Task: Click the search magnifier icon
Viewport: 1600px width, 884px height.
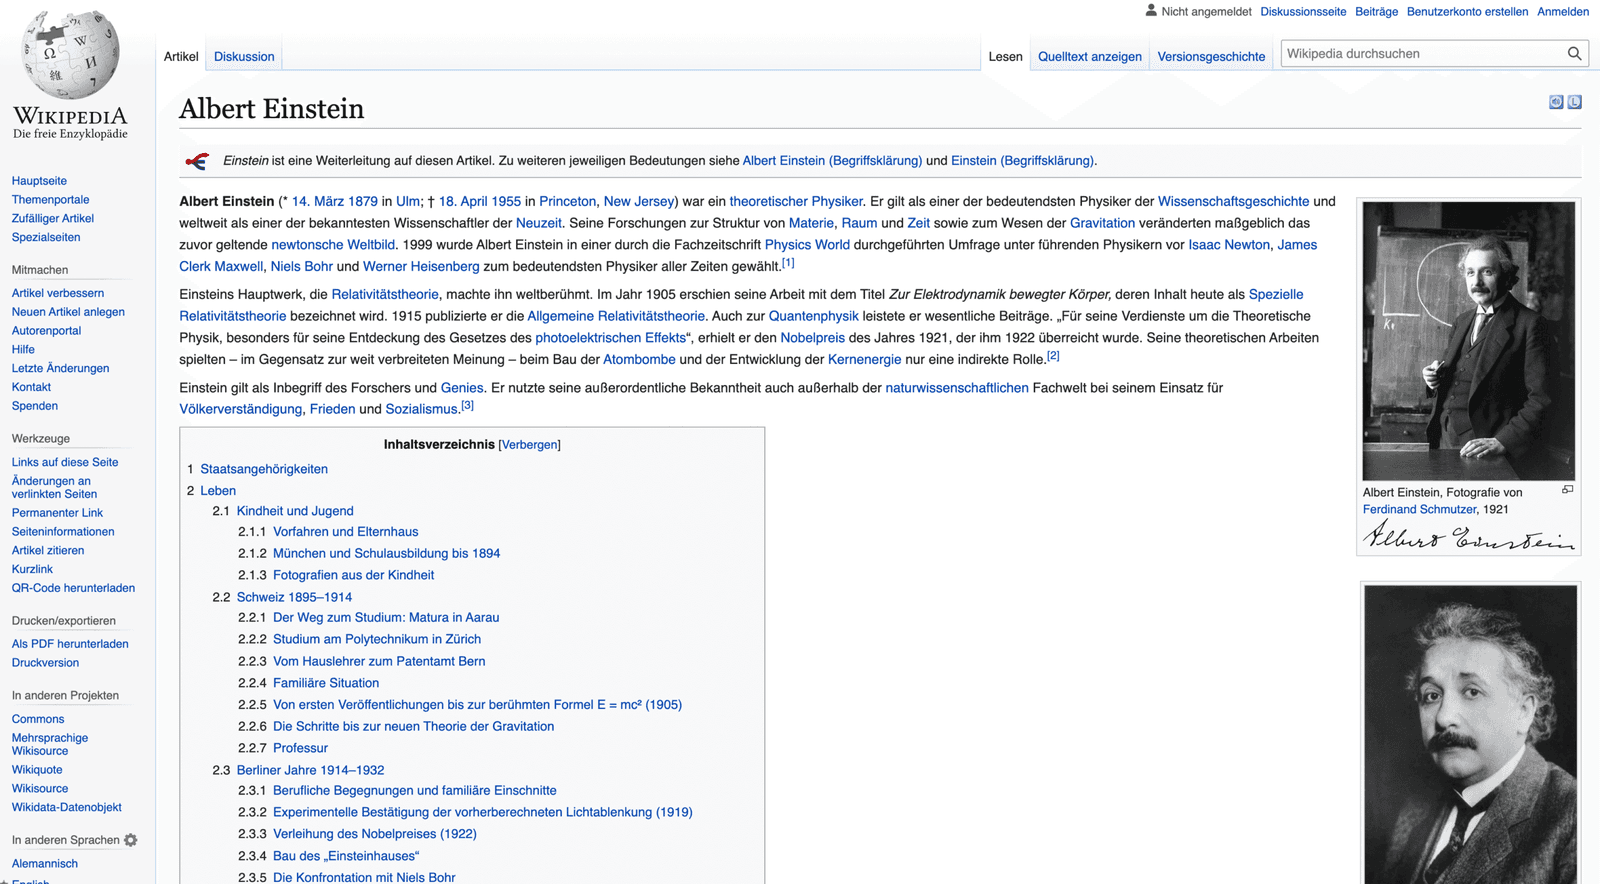Action: 1574,54
